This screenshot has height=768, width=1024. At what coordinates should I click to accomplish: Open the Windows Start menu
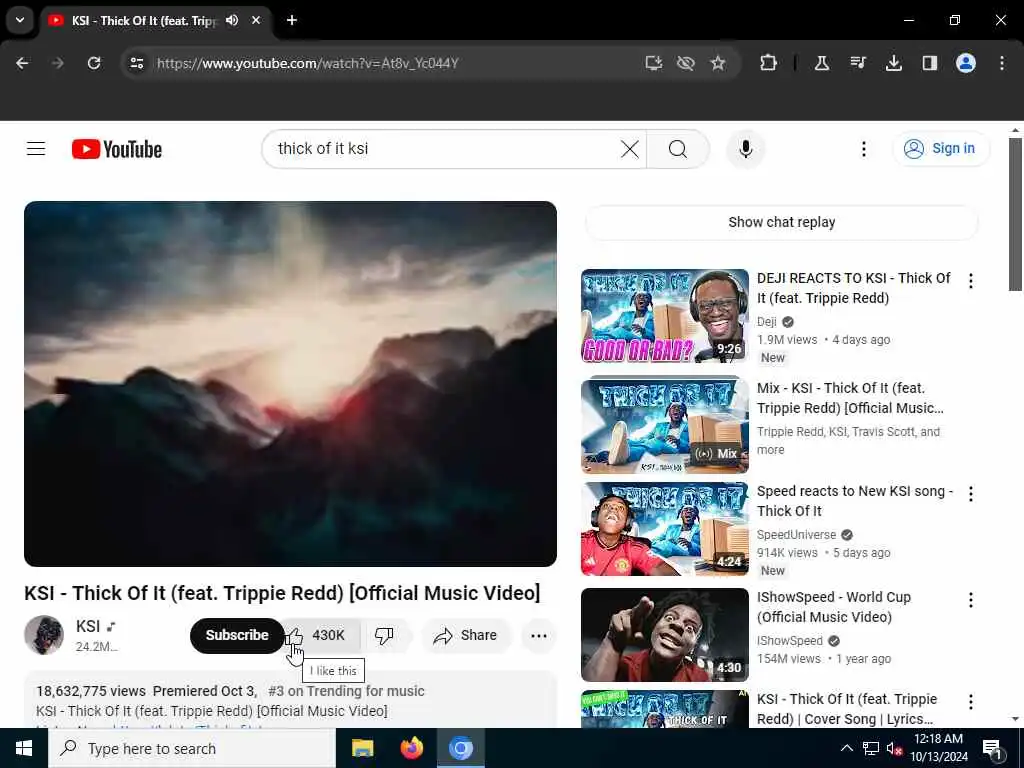(x=24, y=748)
